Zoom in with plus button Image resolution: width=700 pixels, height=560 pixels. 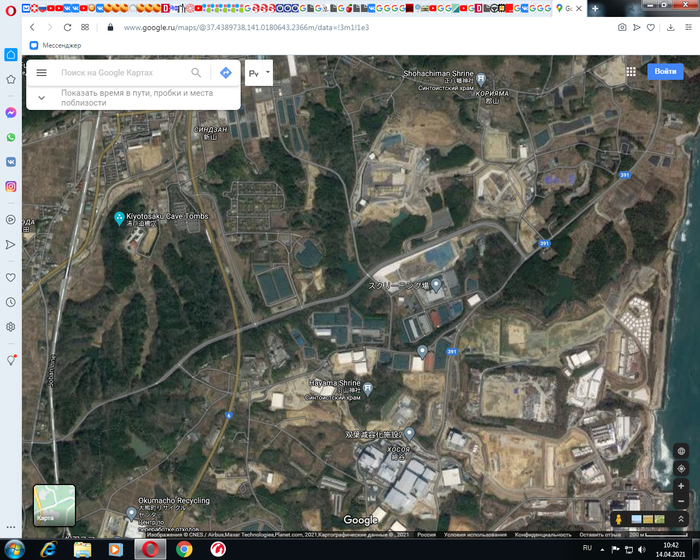click(x=681, y=486)
